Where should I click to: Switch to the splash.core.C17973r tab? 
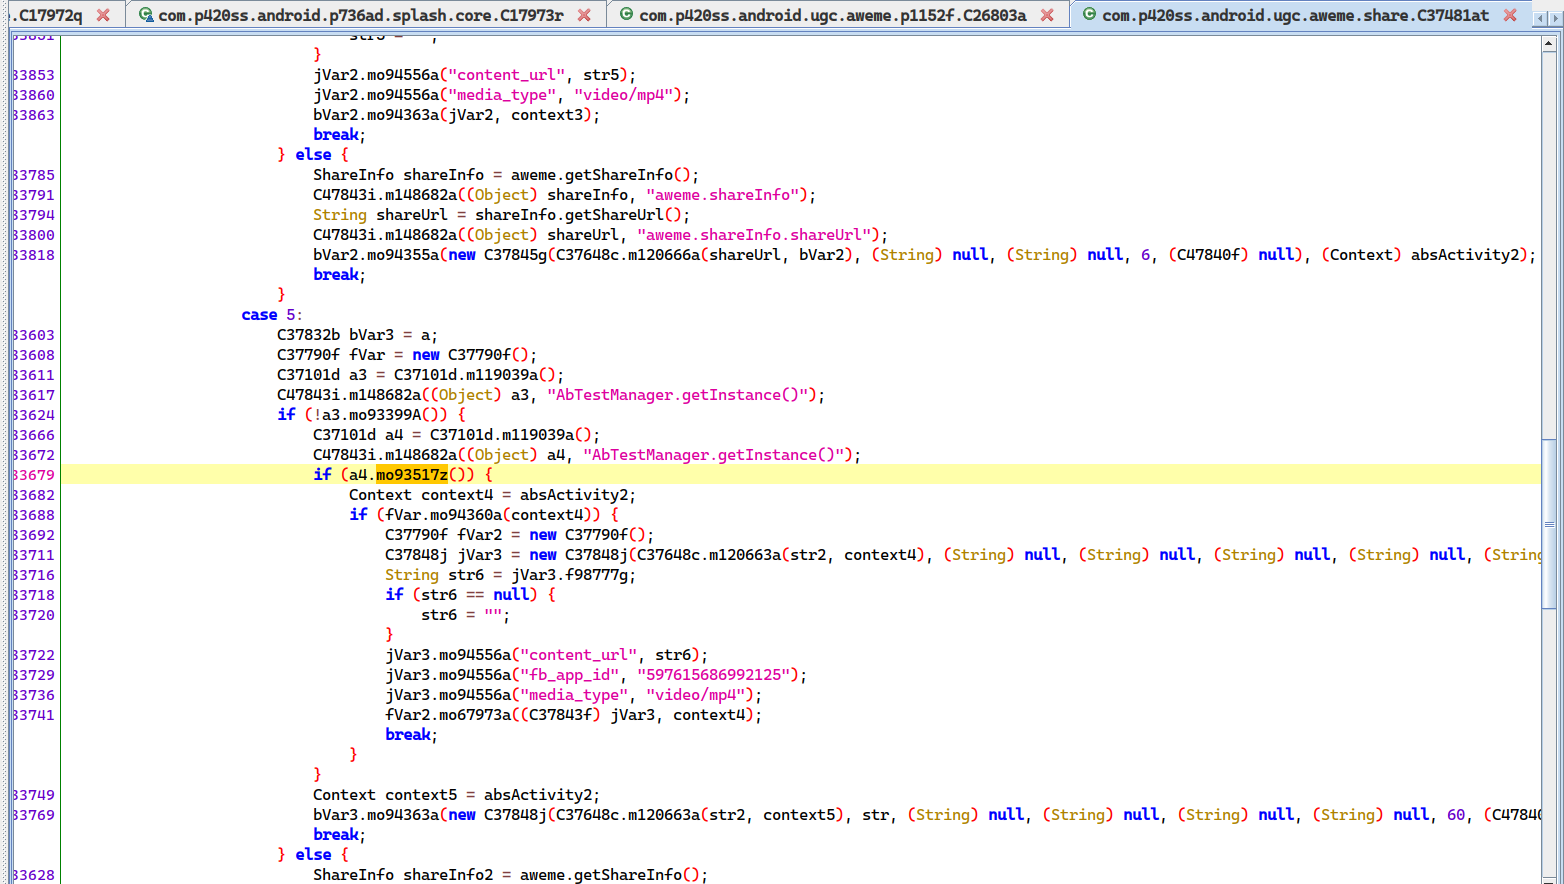(360, 15)
